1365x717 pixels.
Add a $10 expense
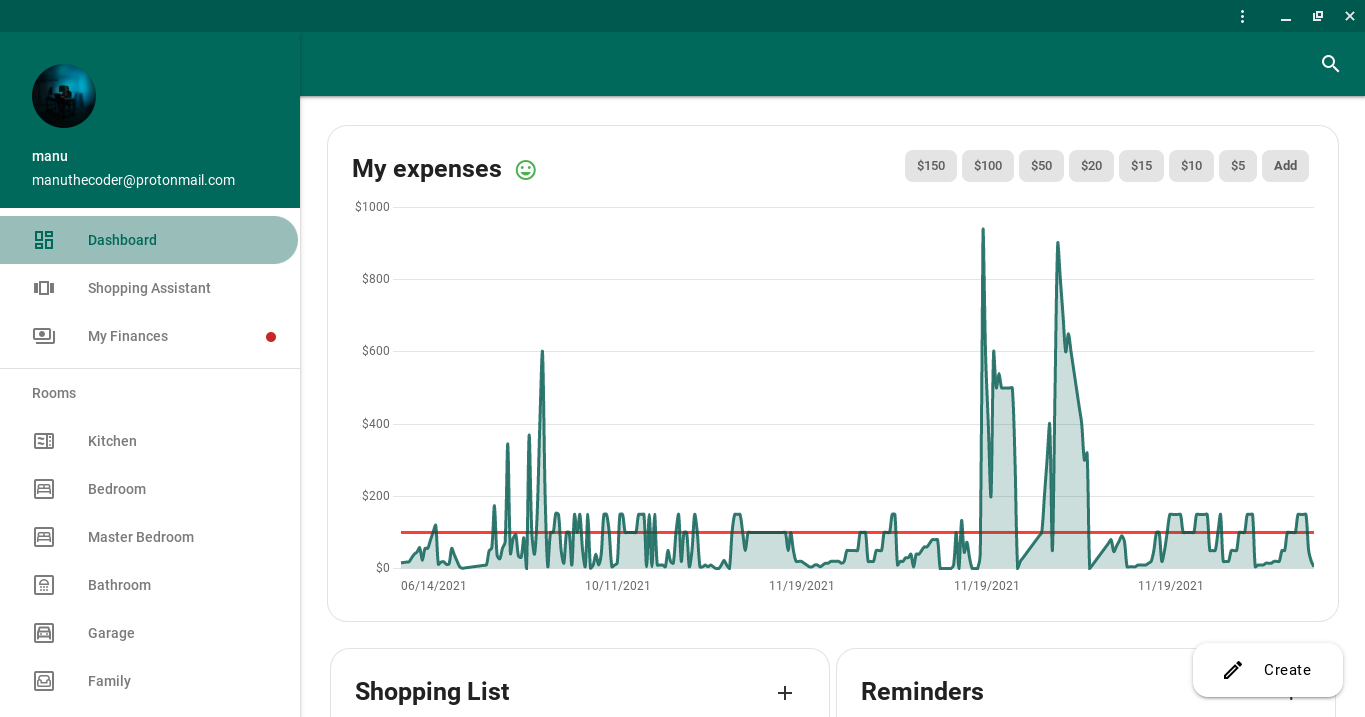pos(1191,166)
